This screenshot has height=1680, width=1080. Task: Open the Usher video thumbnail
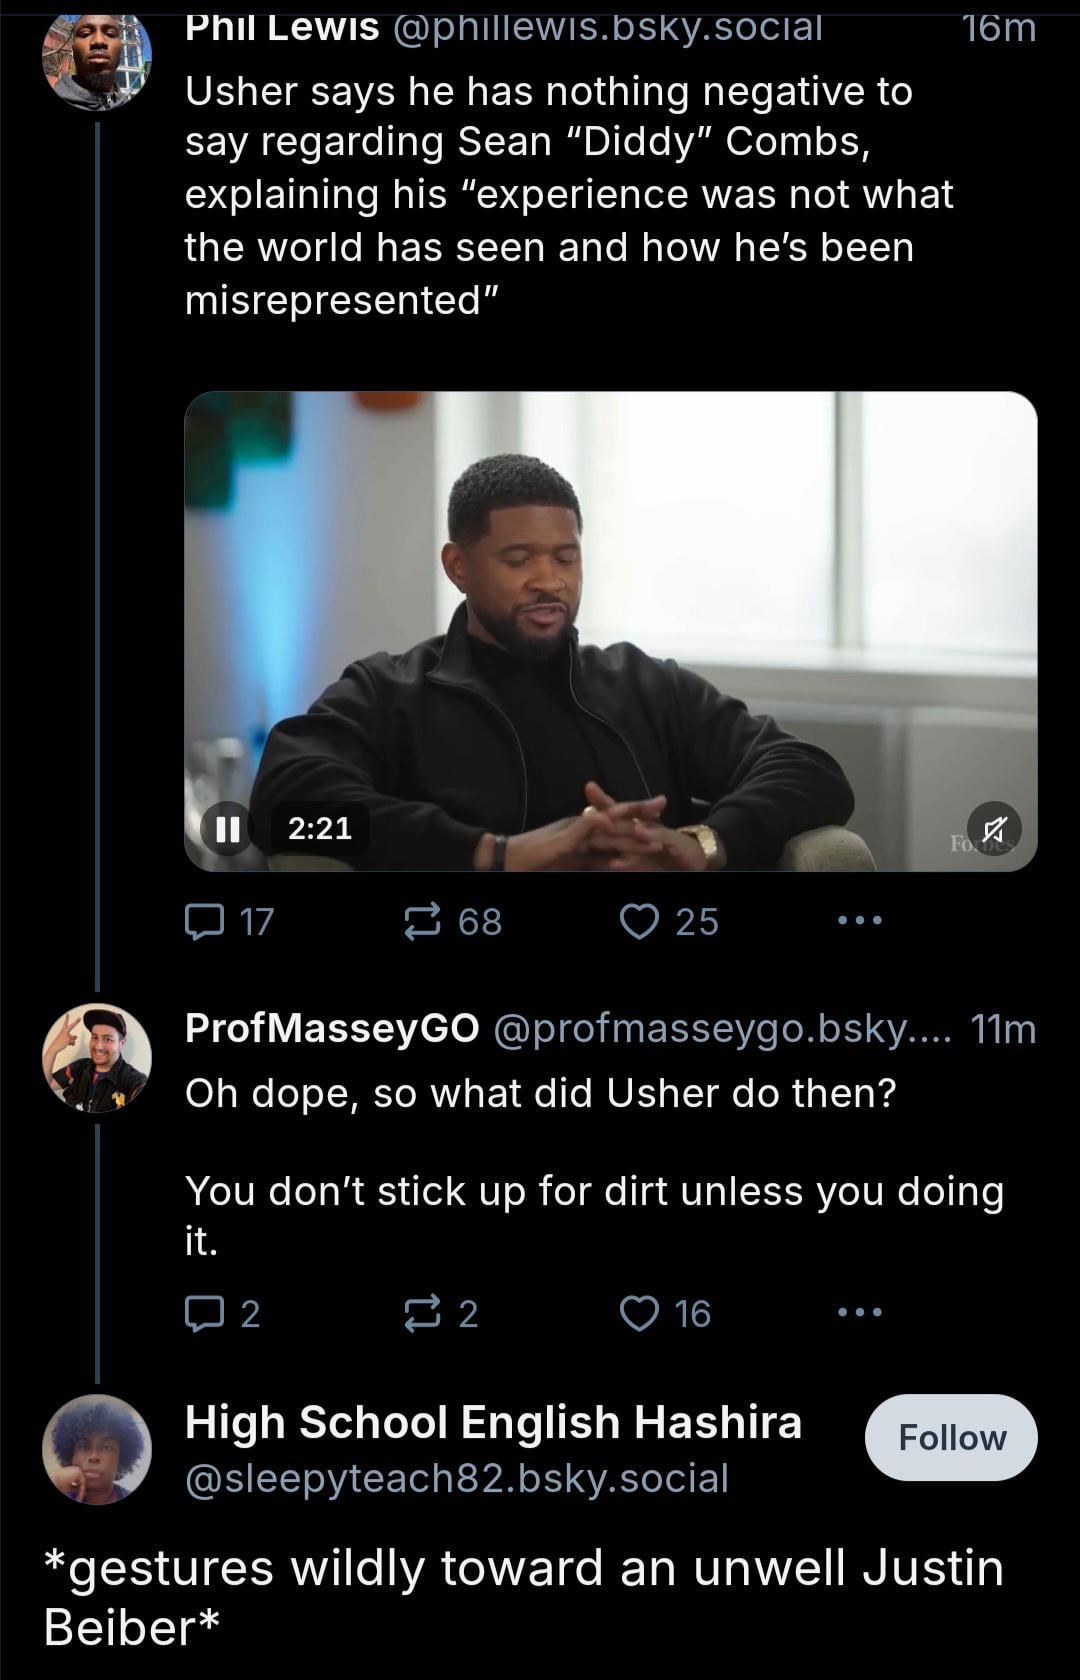[x=610, y=600]
